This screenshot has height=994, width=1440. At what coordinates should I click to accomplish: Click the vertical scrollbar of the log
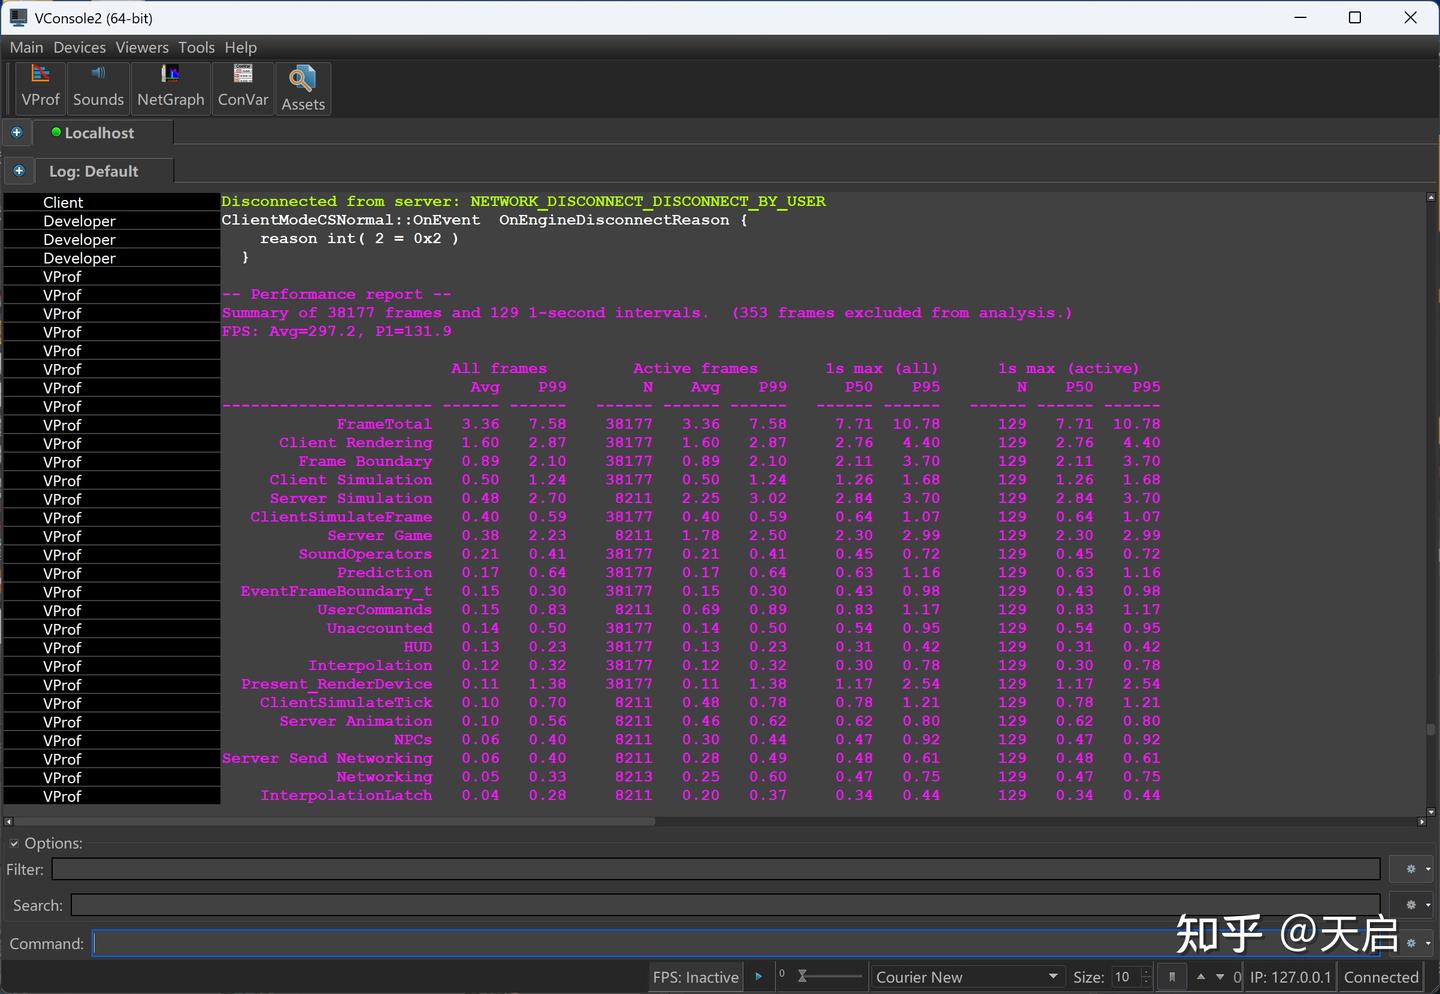click(x=1431, y=730)
